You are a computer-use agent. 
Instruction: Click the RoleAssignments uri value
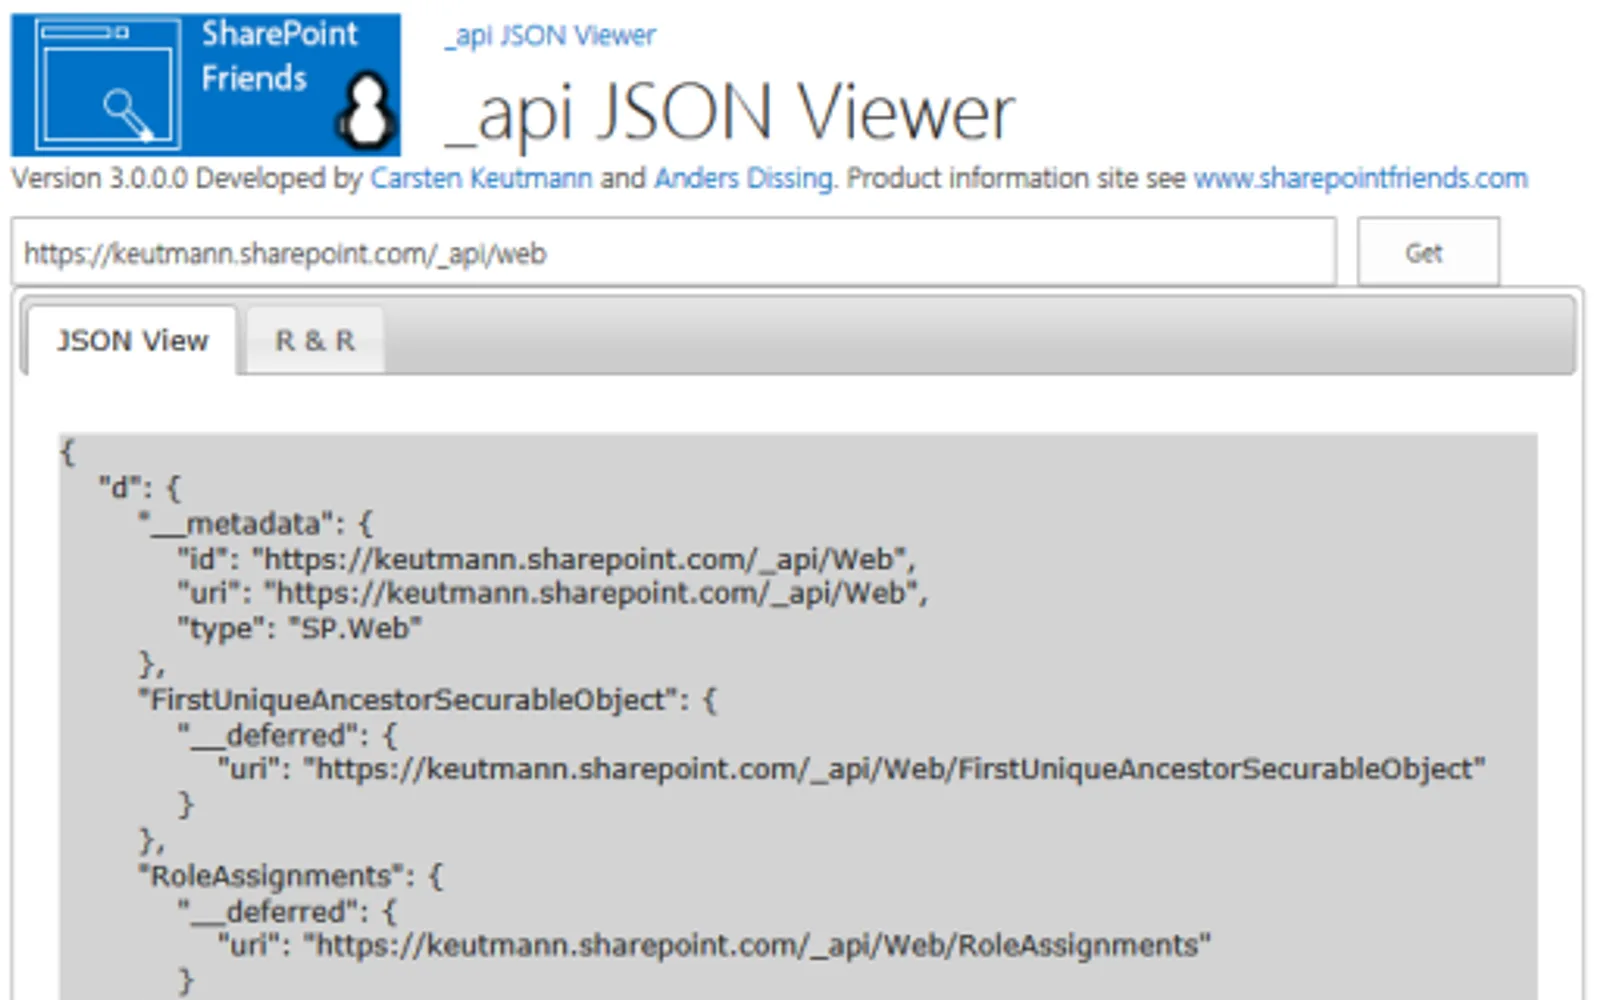[x=757, y=946]
